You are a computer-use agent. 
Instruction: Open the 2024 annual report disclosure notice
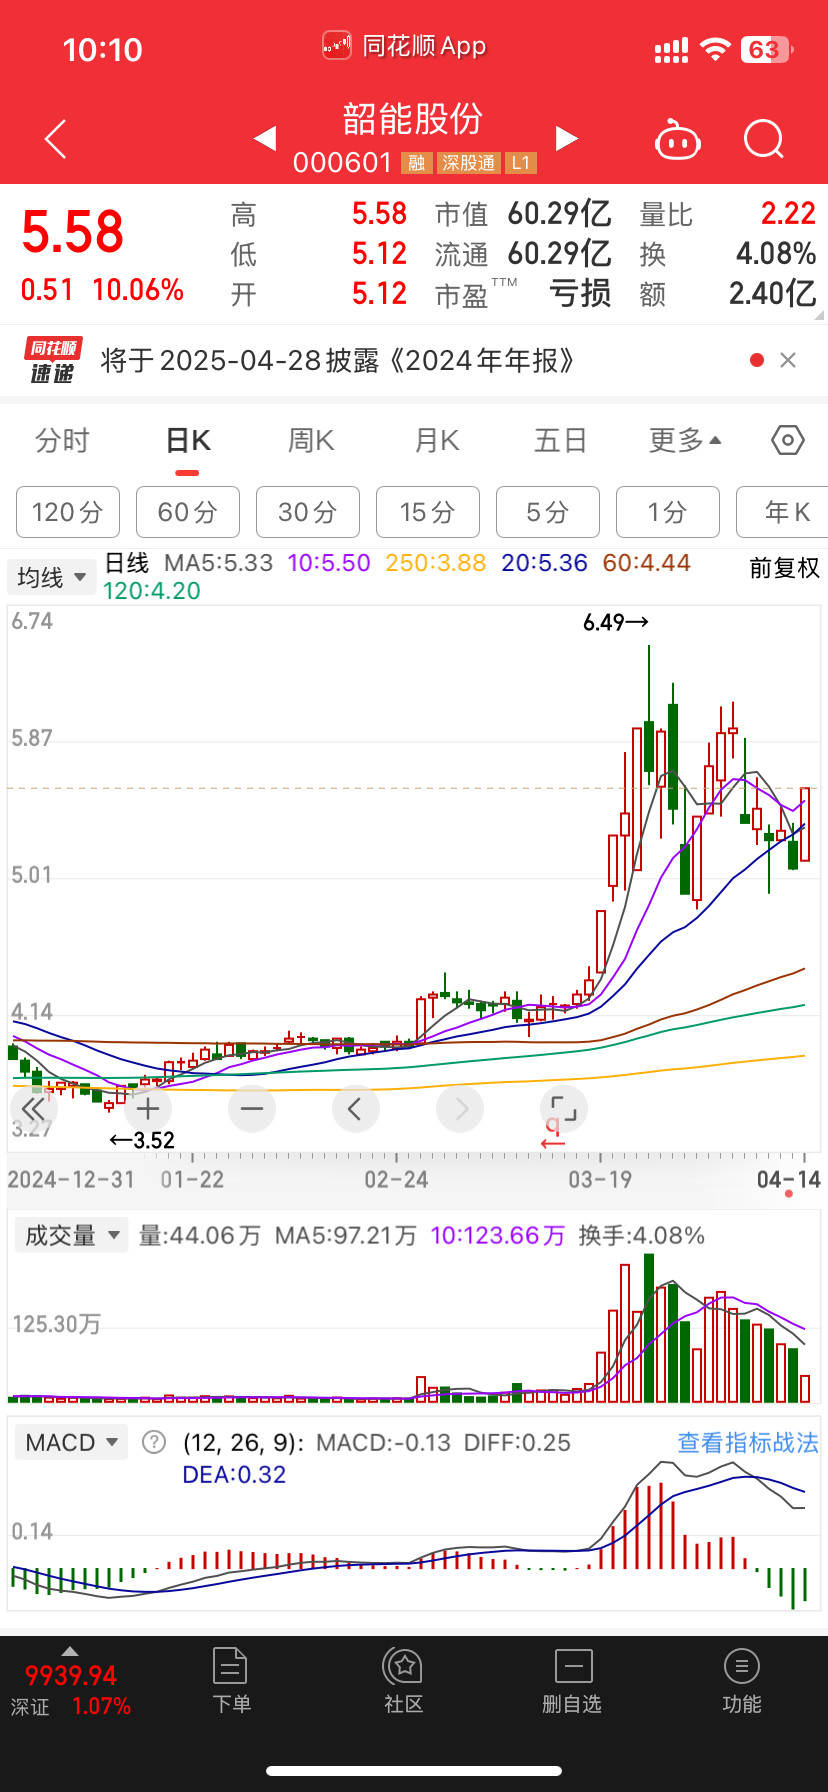click(x=337, y=360)
